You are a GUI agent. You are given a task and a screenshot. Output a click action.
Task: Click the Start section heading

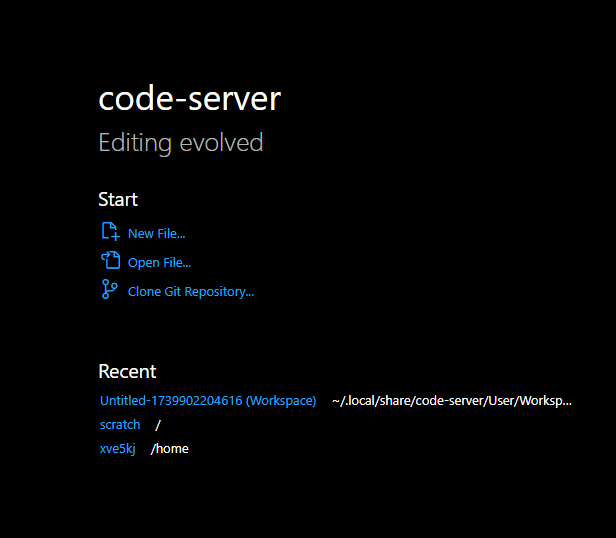[x=118, y=200]
